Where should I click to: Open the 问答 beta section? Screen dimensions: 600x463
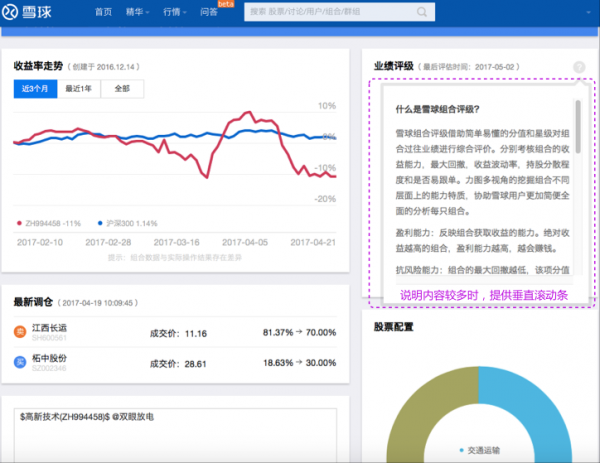pyautogui.click(x=210, y=13)
